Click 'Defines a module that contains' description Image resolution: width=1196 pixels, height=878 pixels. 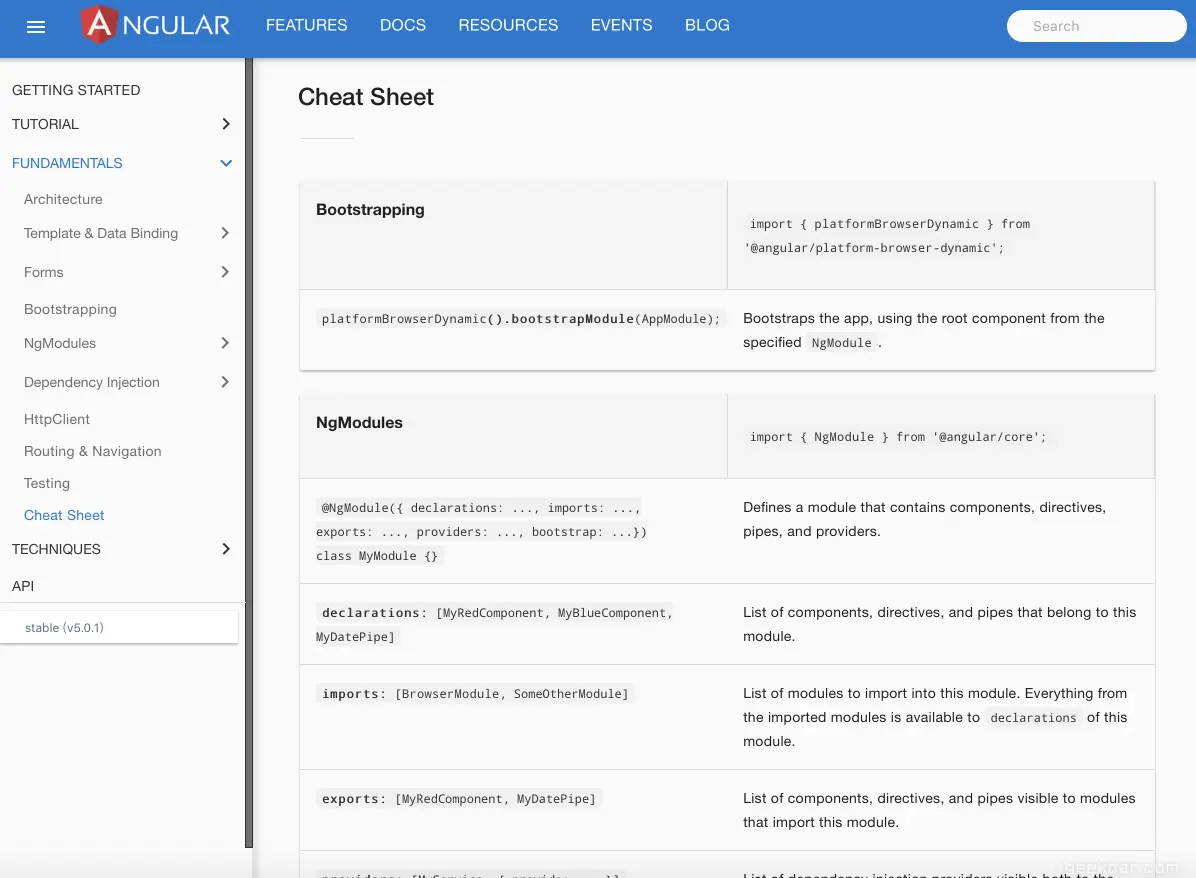pos(924,519)
